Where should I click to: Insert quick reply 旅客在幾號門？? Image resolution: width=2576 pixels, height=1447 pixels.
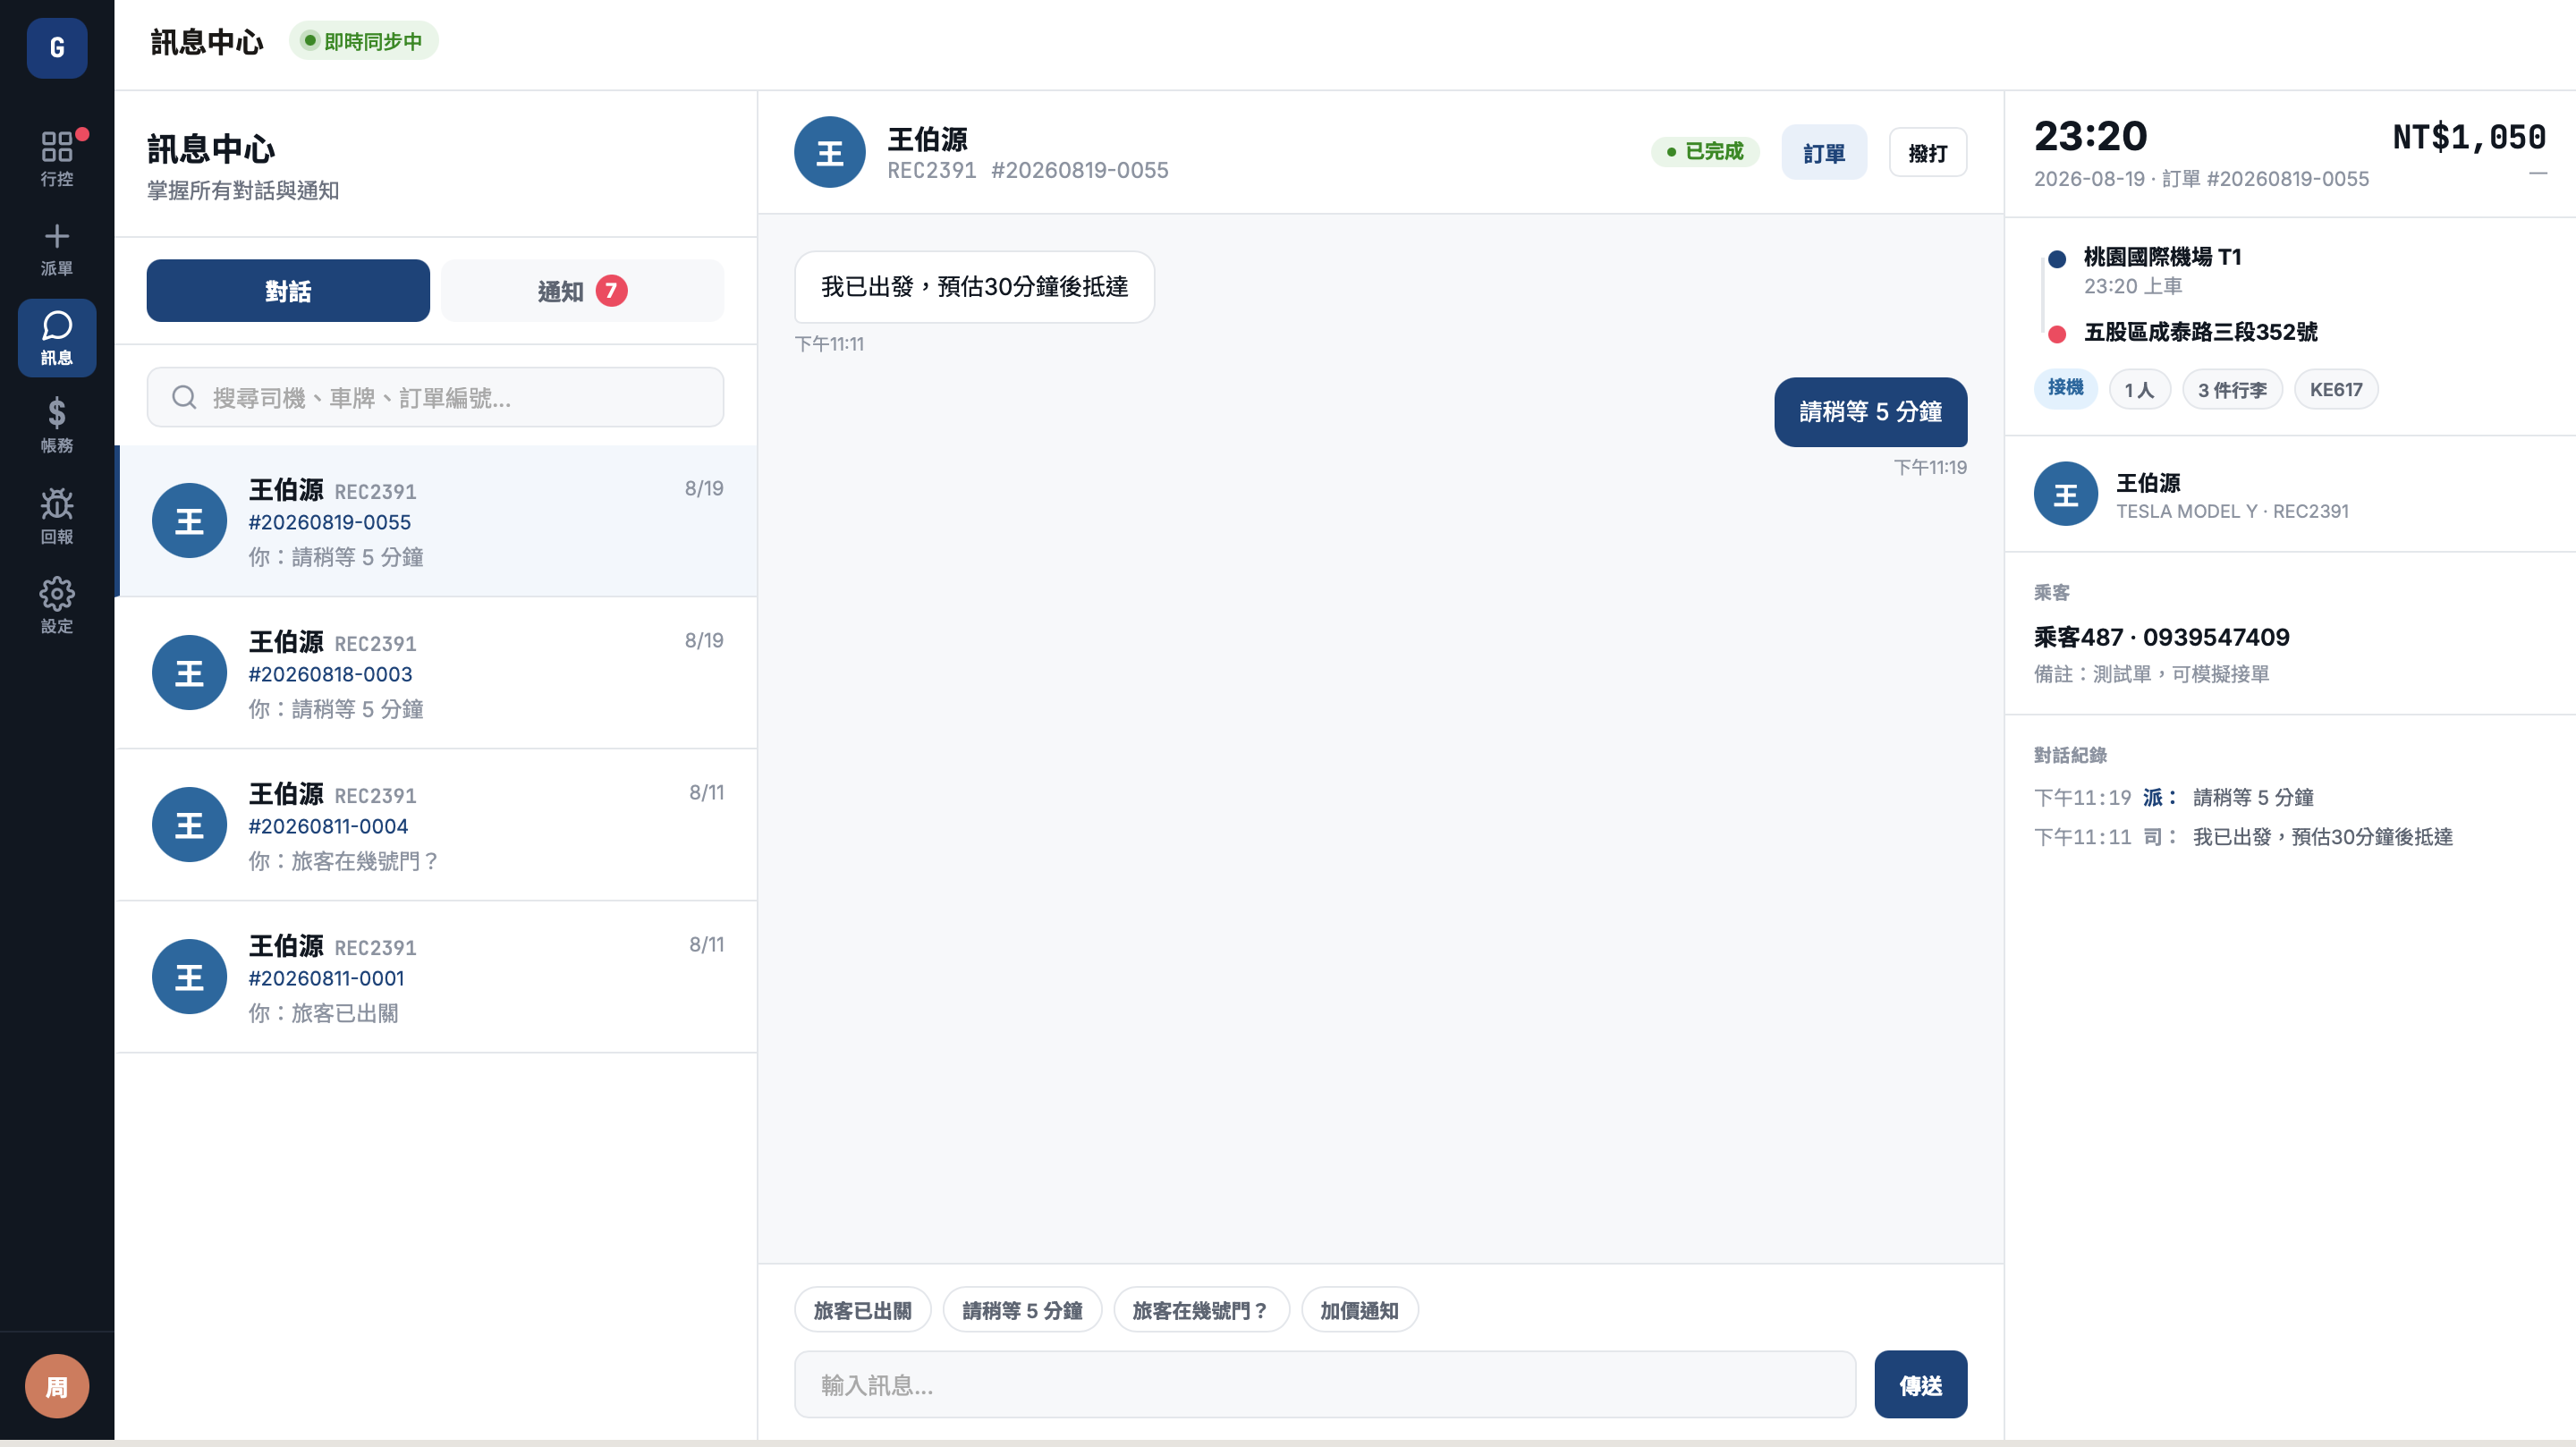point(1201,1310)
